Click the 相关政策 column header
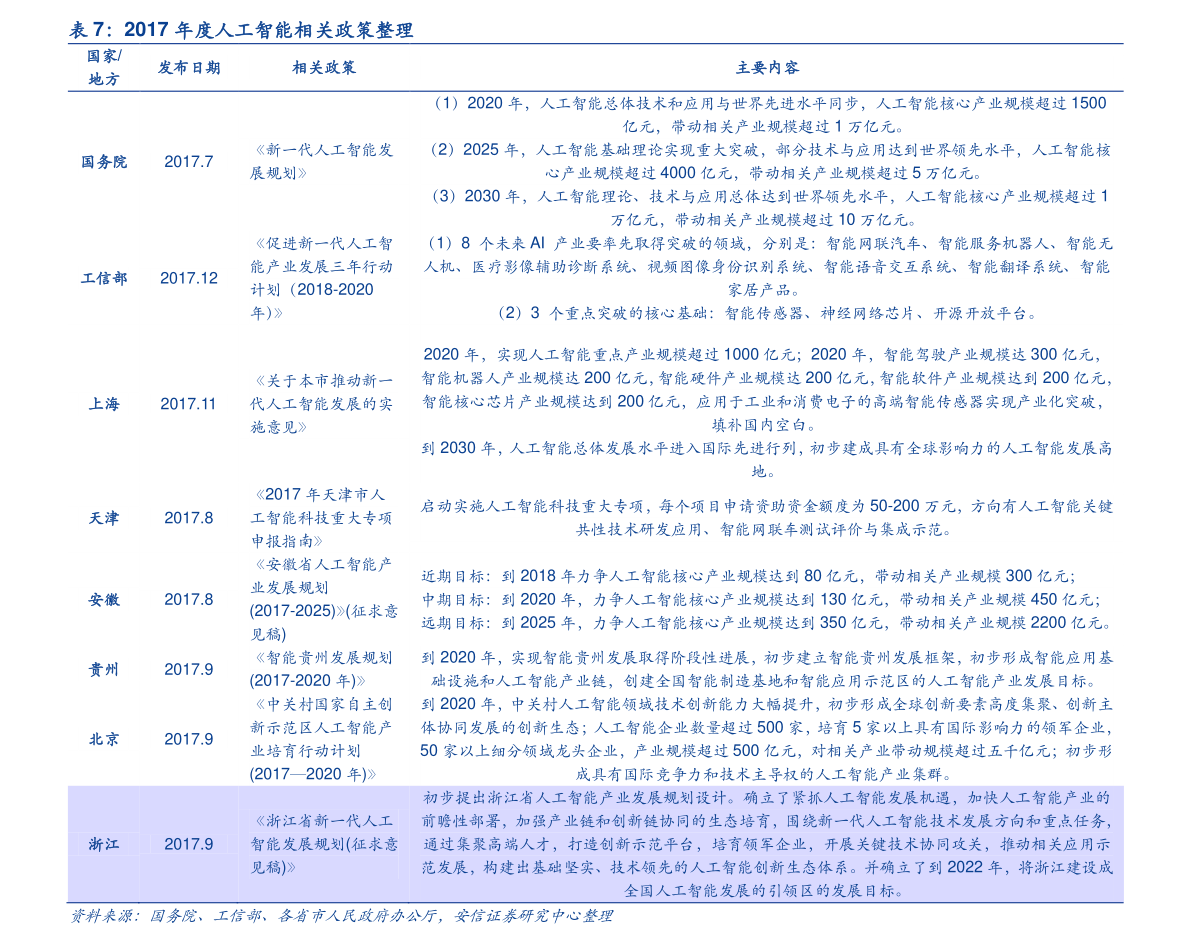This screenshot has height=944, width=1191. (324, 68)
